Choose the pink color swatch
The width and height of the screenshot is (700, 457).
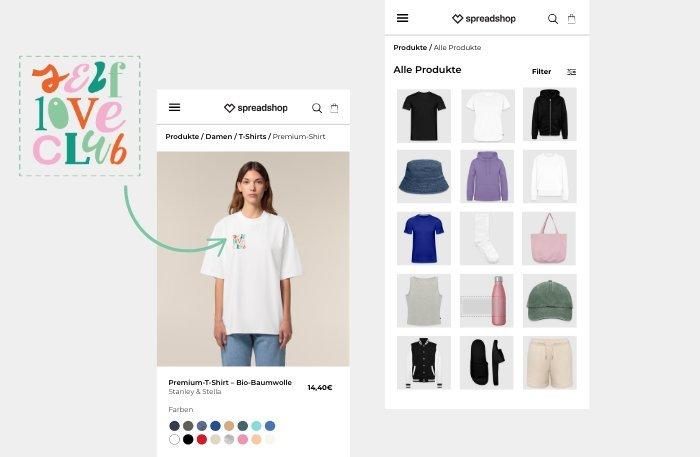[243, 440]
